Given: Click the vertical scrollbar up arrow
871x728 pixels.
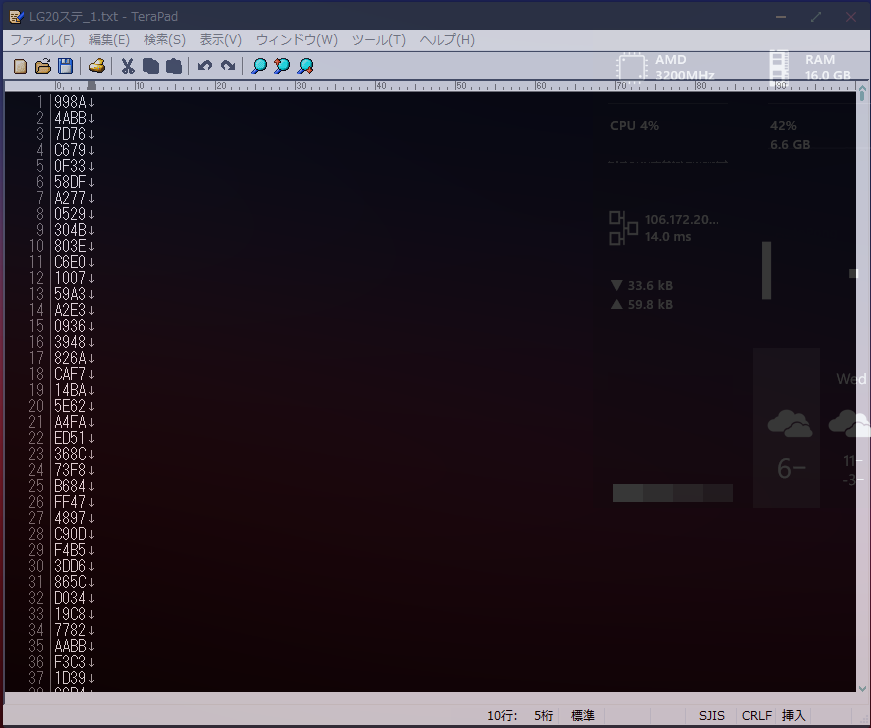Looking at the screenshot, I should [x=862, y=88].
